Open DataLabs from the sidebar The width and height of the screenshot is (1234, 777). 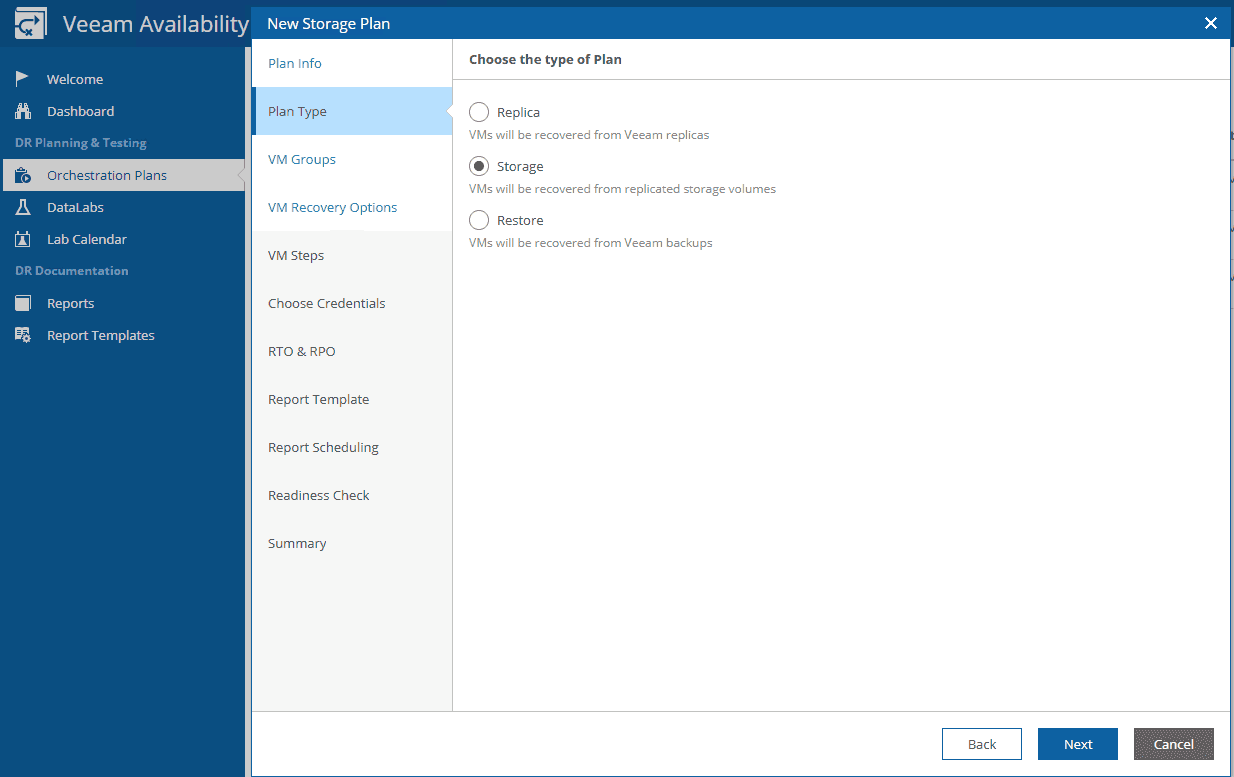click(x=122, y=207)
